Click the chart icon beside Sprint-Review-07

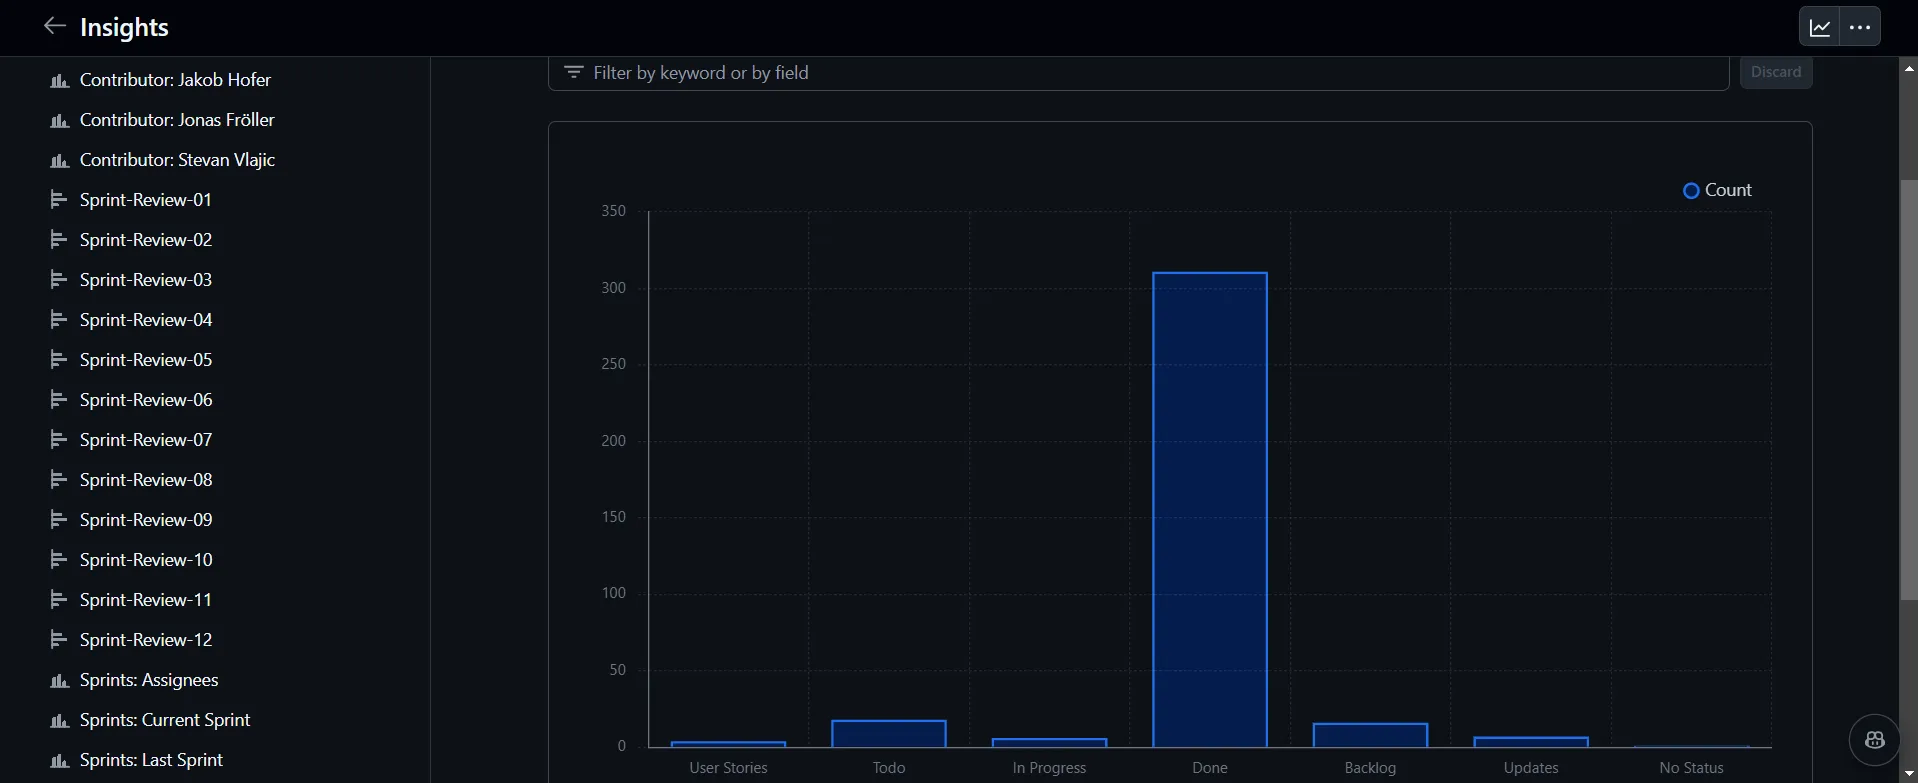[x=59, y=440]
